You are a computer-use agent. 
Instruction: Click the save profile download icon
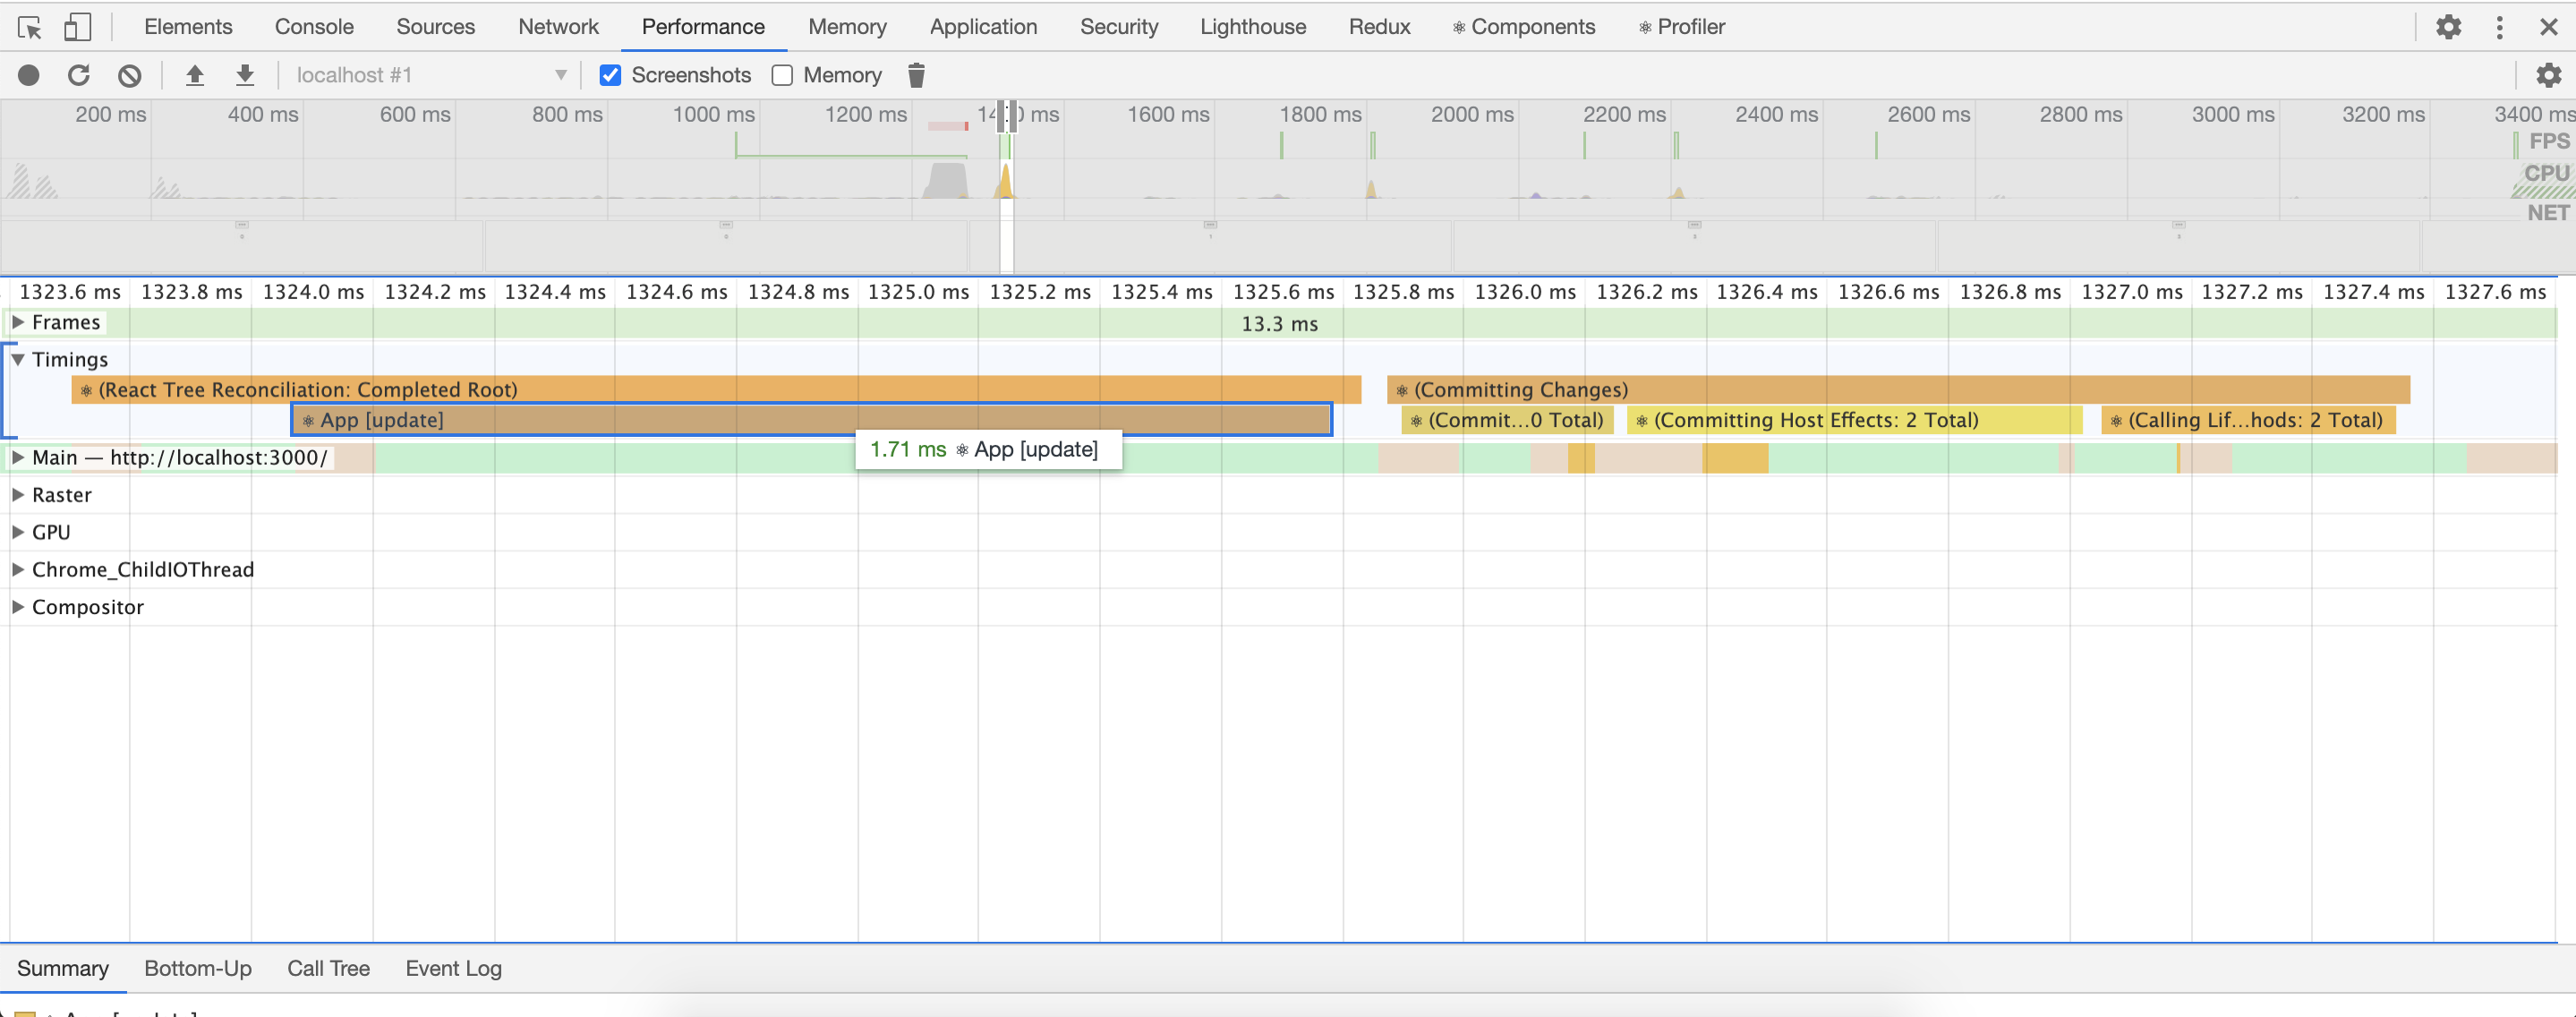point(245,75)
